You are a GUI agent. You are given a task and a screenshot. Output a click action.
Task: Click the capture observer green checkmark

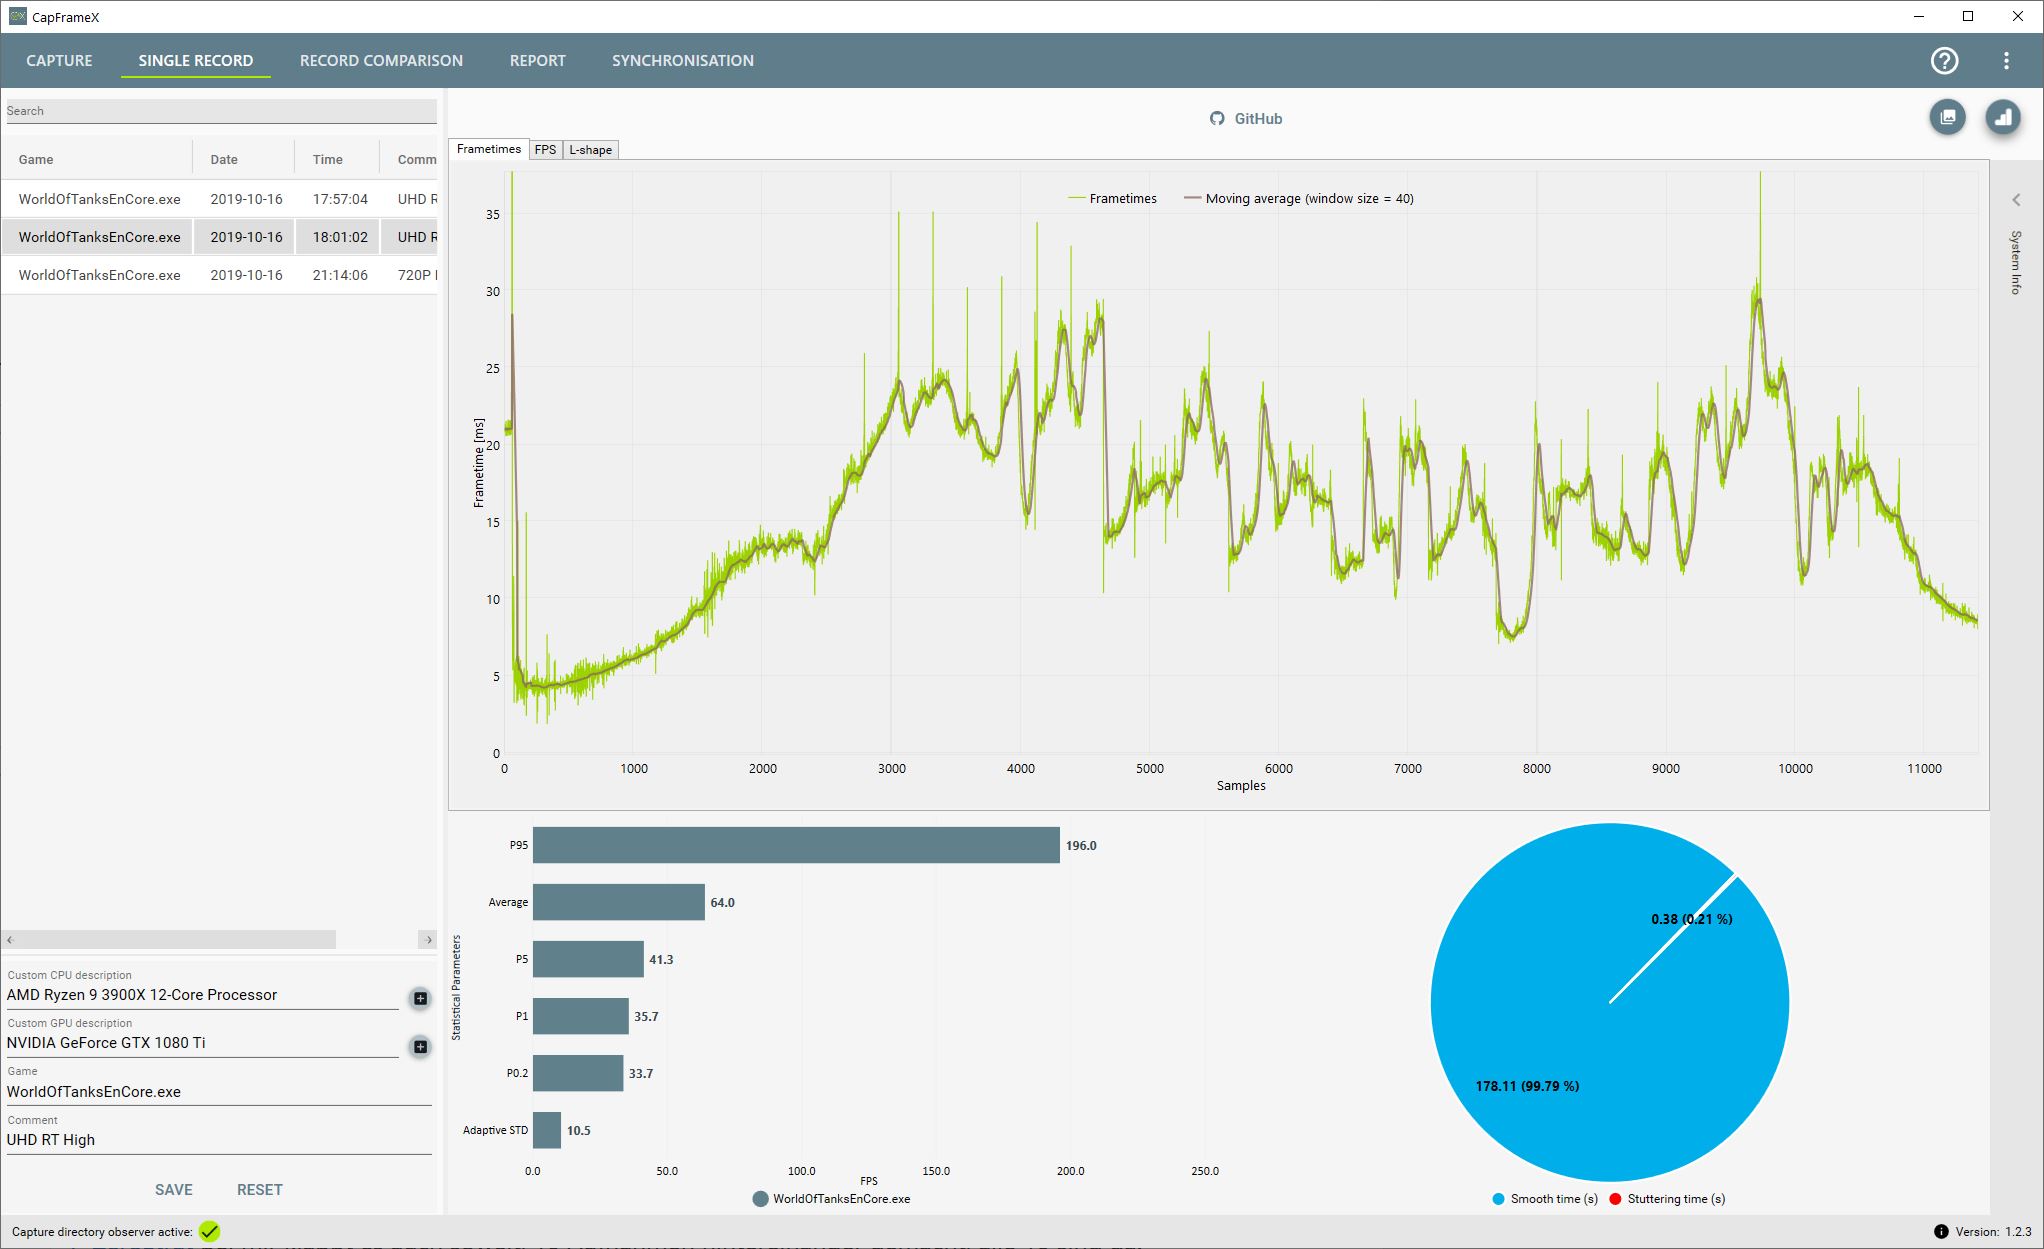(209, 1231)
